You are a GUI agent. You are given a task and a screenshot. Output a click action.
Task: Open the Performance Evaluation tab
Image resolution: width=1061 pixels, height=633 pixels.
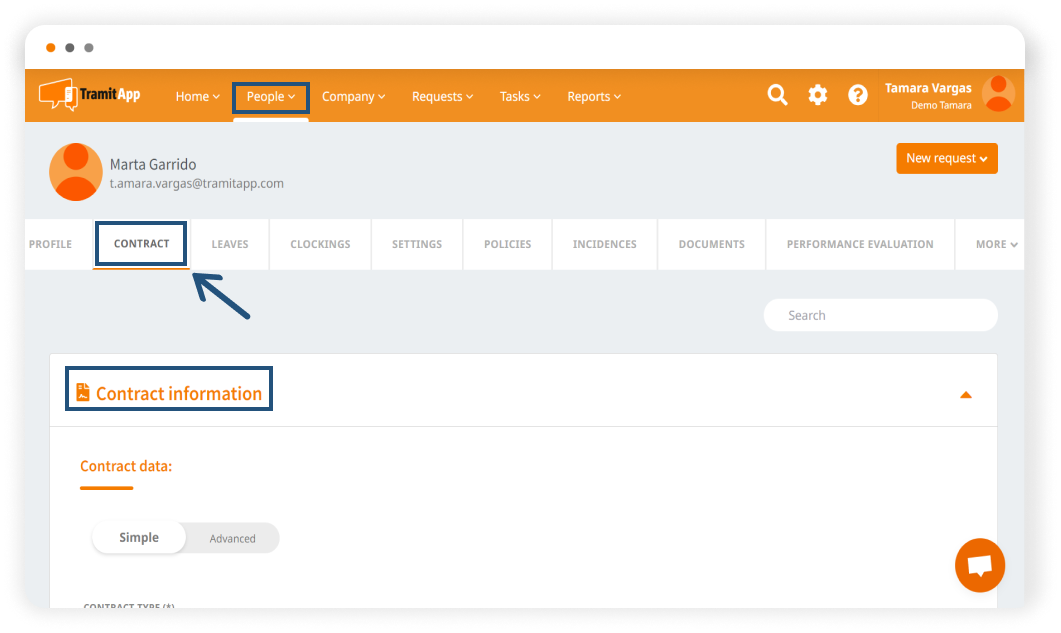point(859,244)
